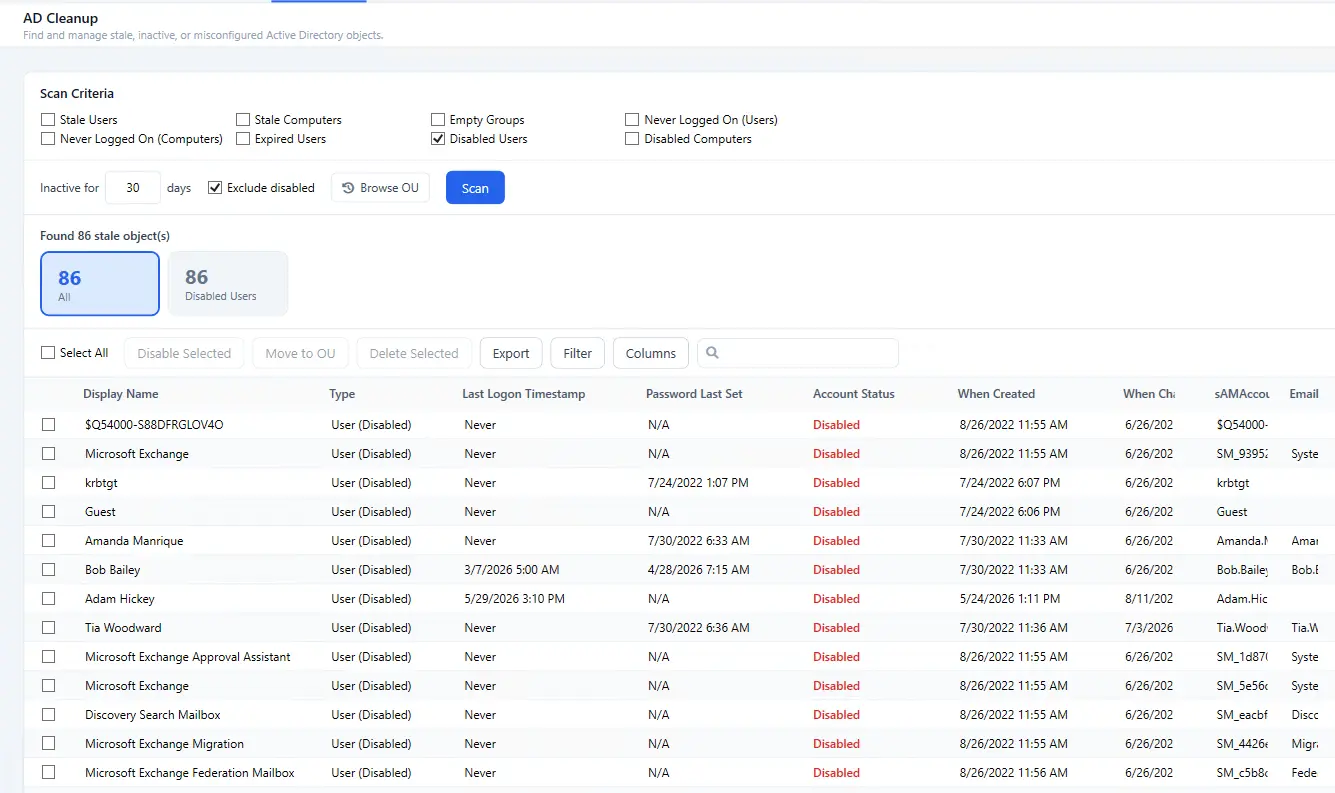
Task: Open the Filter options
Action: tap(578, 353)
